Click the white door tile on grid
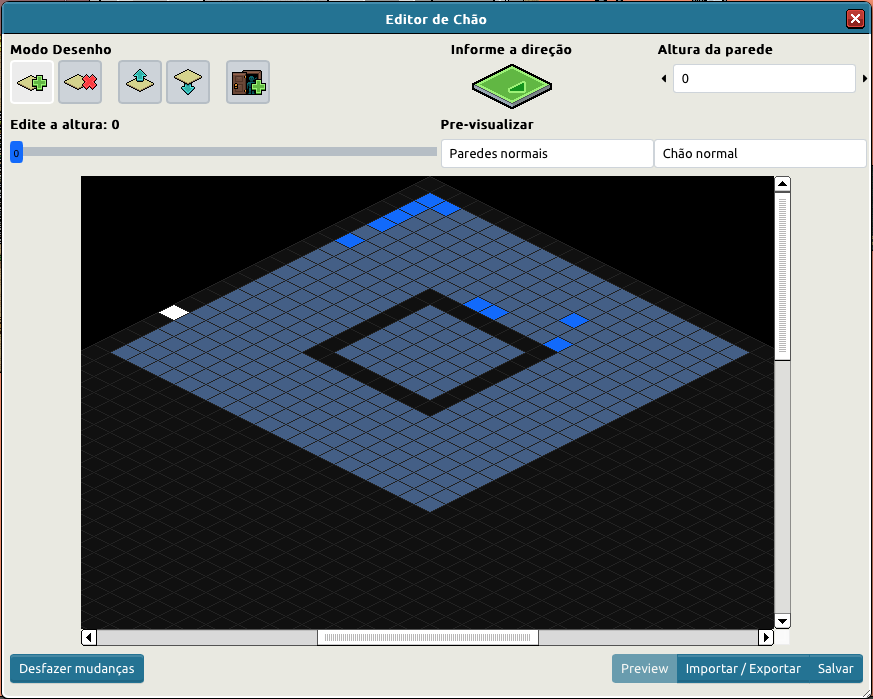The image size is (873, 699). click(174, 312)
